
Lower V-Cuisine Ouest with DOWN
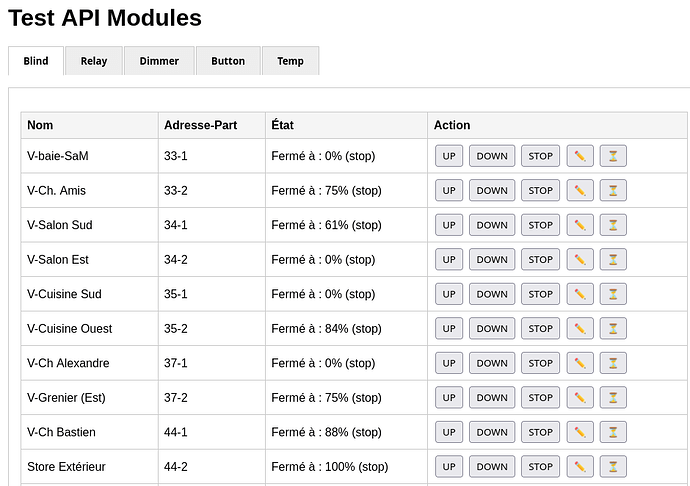pyautogui.click(x=492, y=328)
